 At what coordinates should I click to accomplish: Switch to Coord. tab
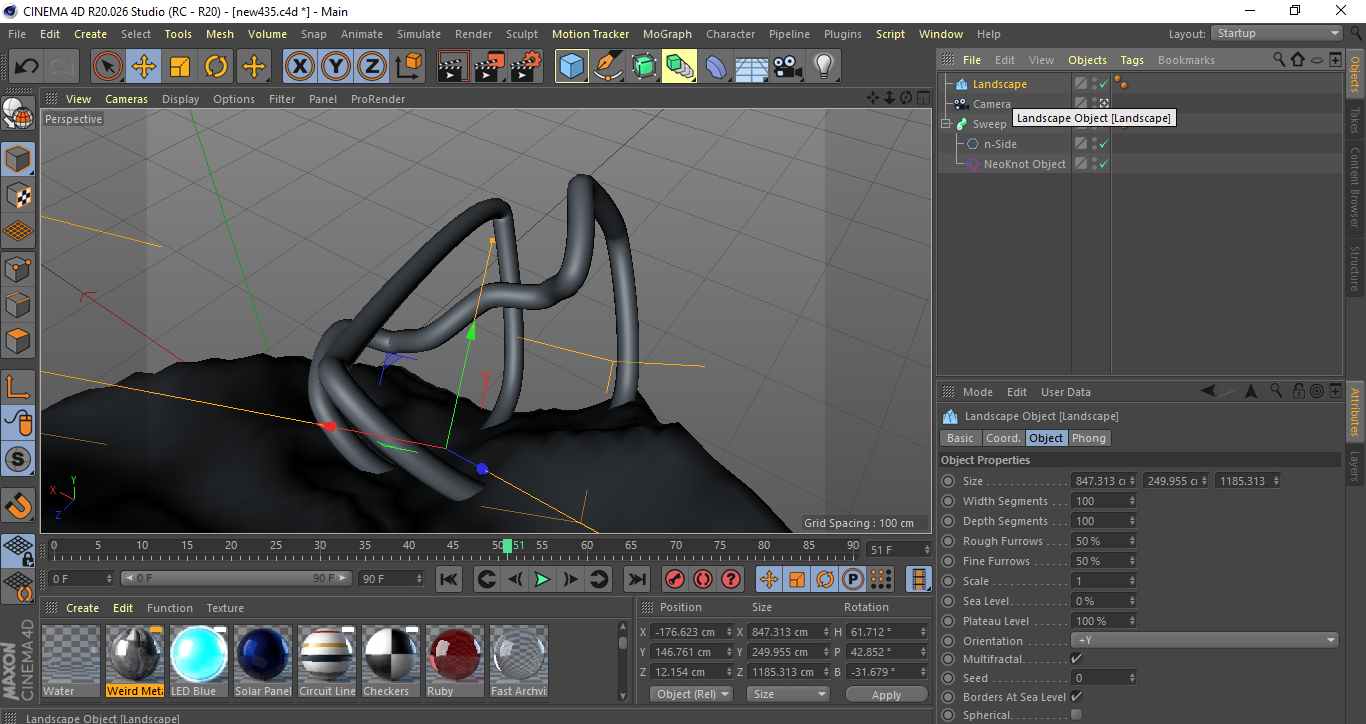coord(1003,438)
